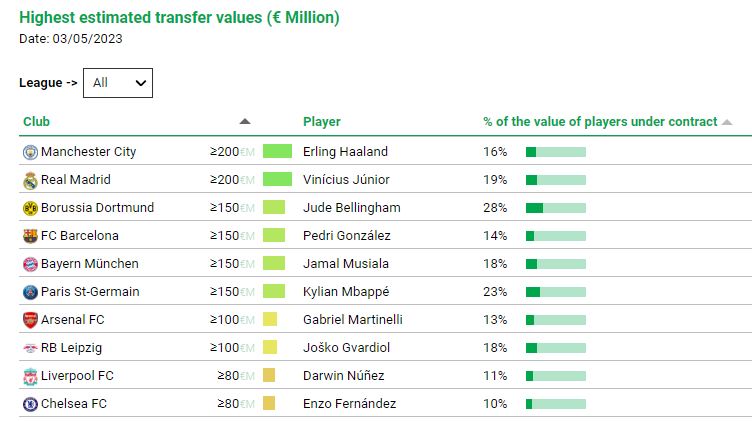Click the Borussia Dortmund crest icon
This screenshot has width=752, height=421.
point(30,208)
